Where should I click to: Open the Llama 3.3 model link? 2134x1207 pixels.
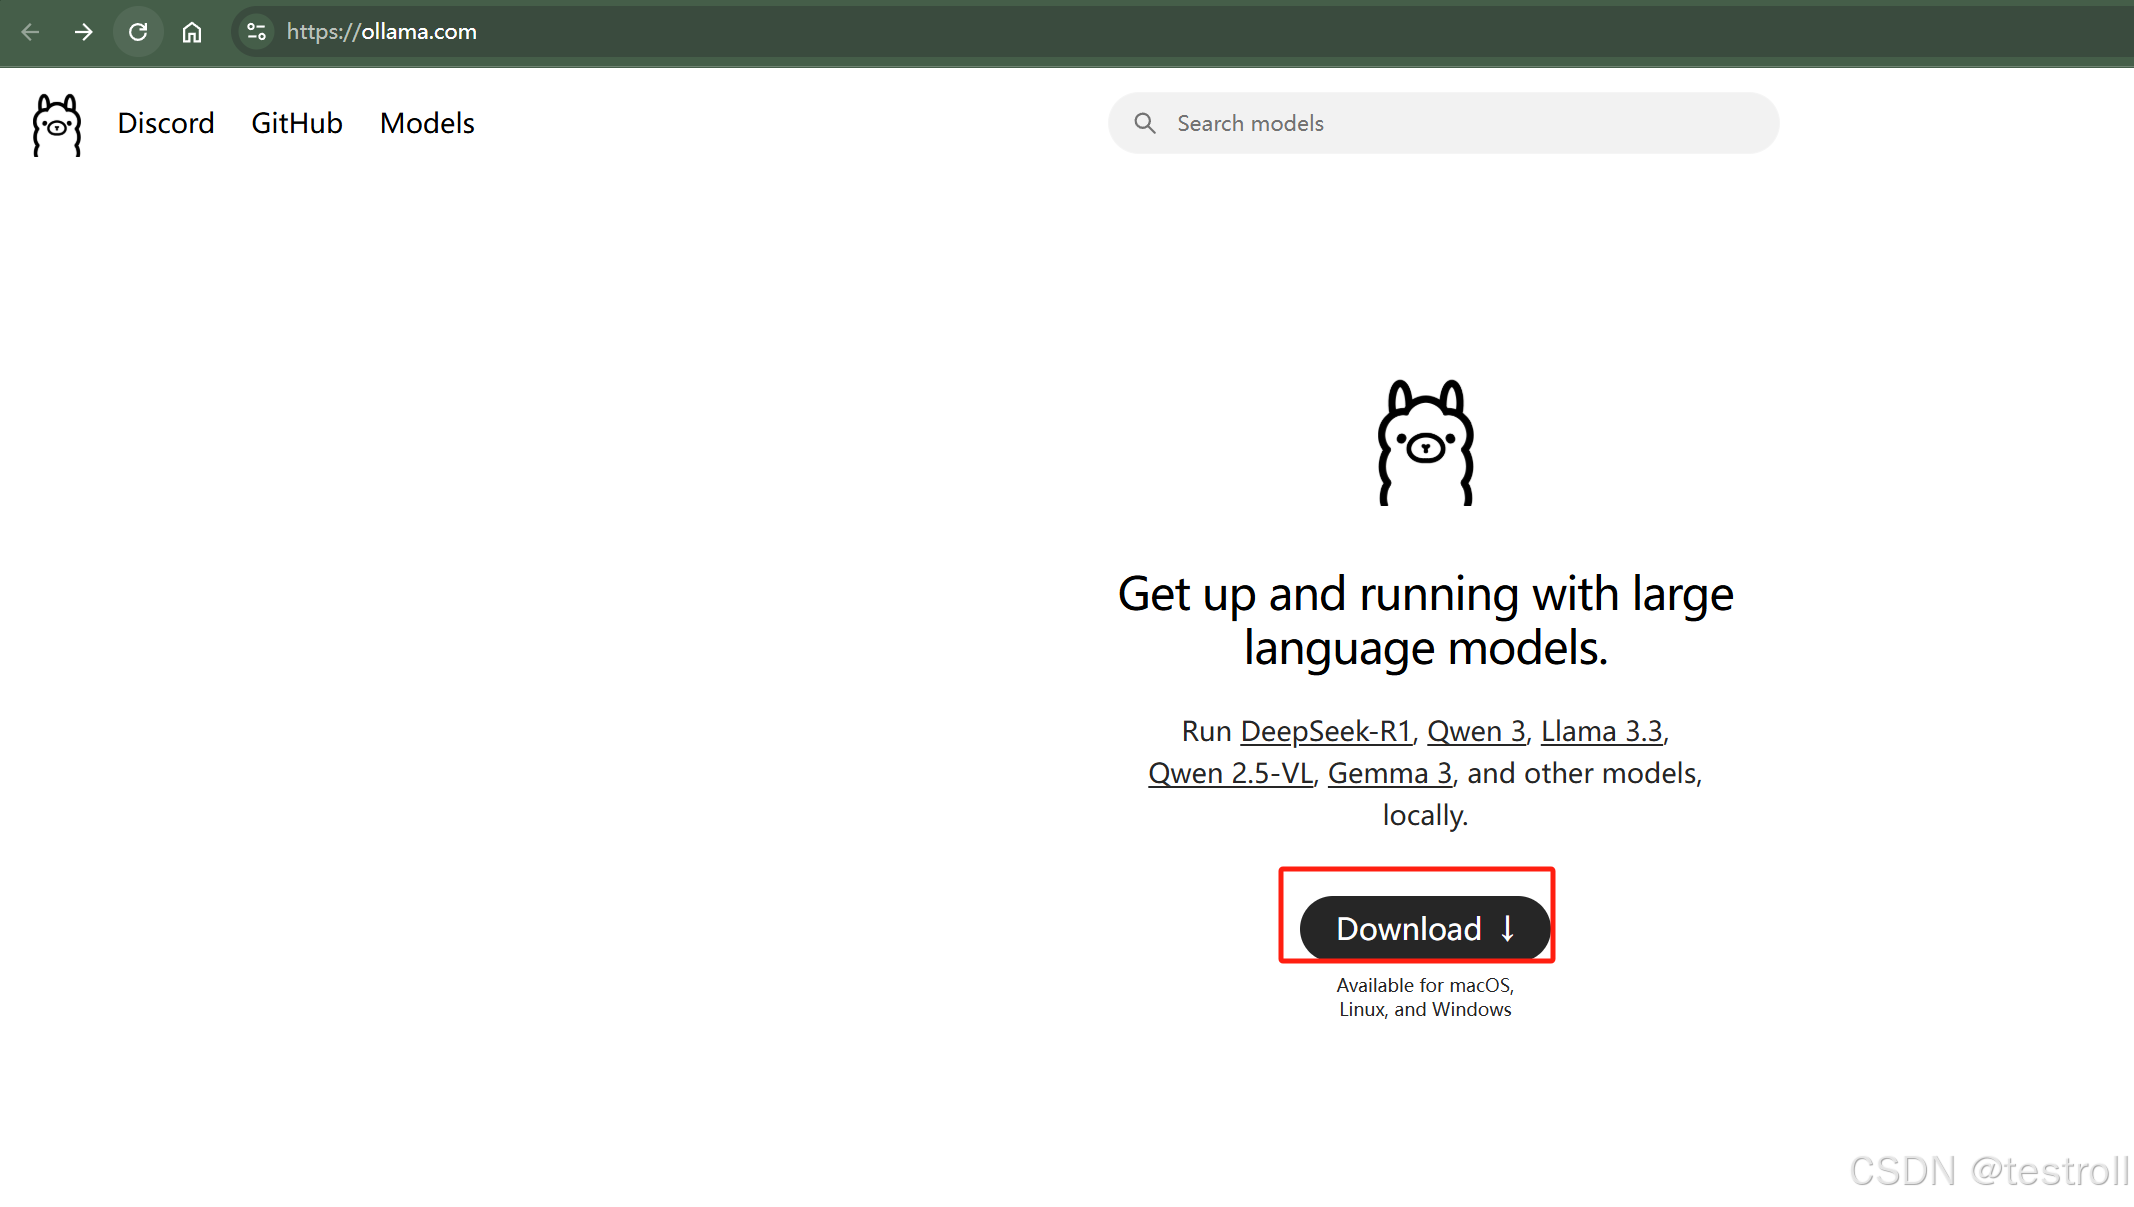pos(1601,731)
